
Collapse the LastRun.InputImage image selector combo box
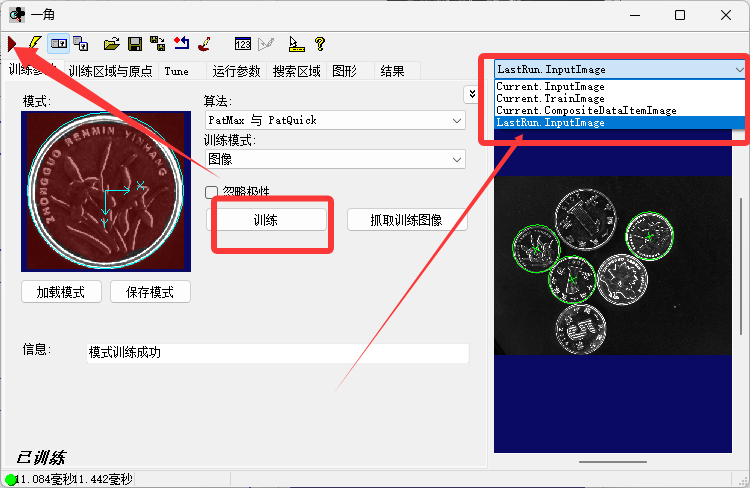pyautogui.click(x=620, y=69)
